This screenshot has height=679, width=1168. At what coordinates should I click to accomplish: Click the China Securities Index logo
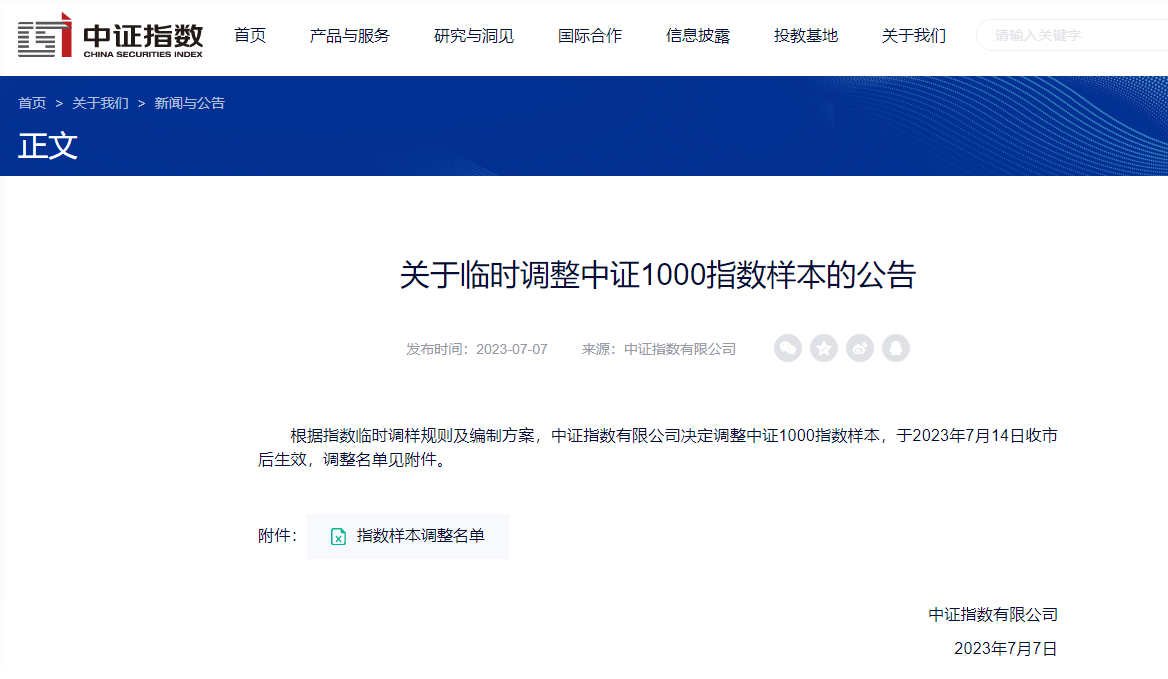pos(110,36)
